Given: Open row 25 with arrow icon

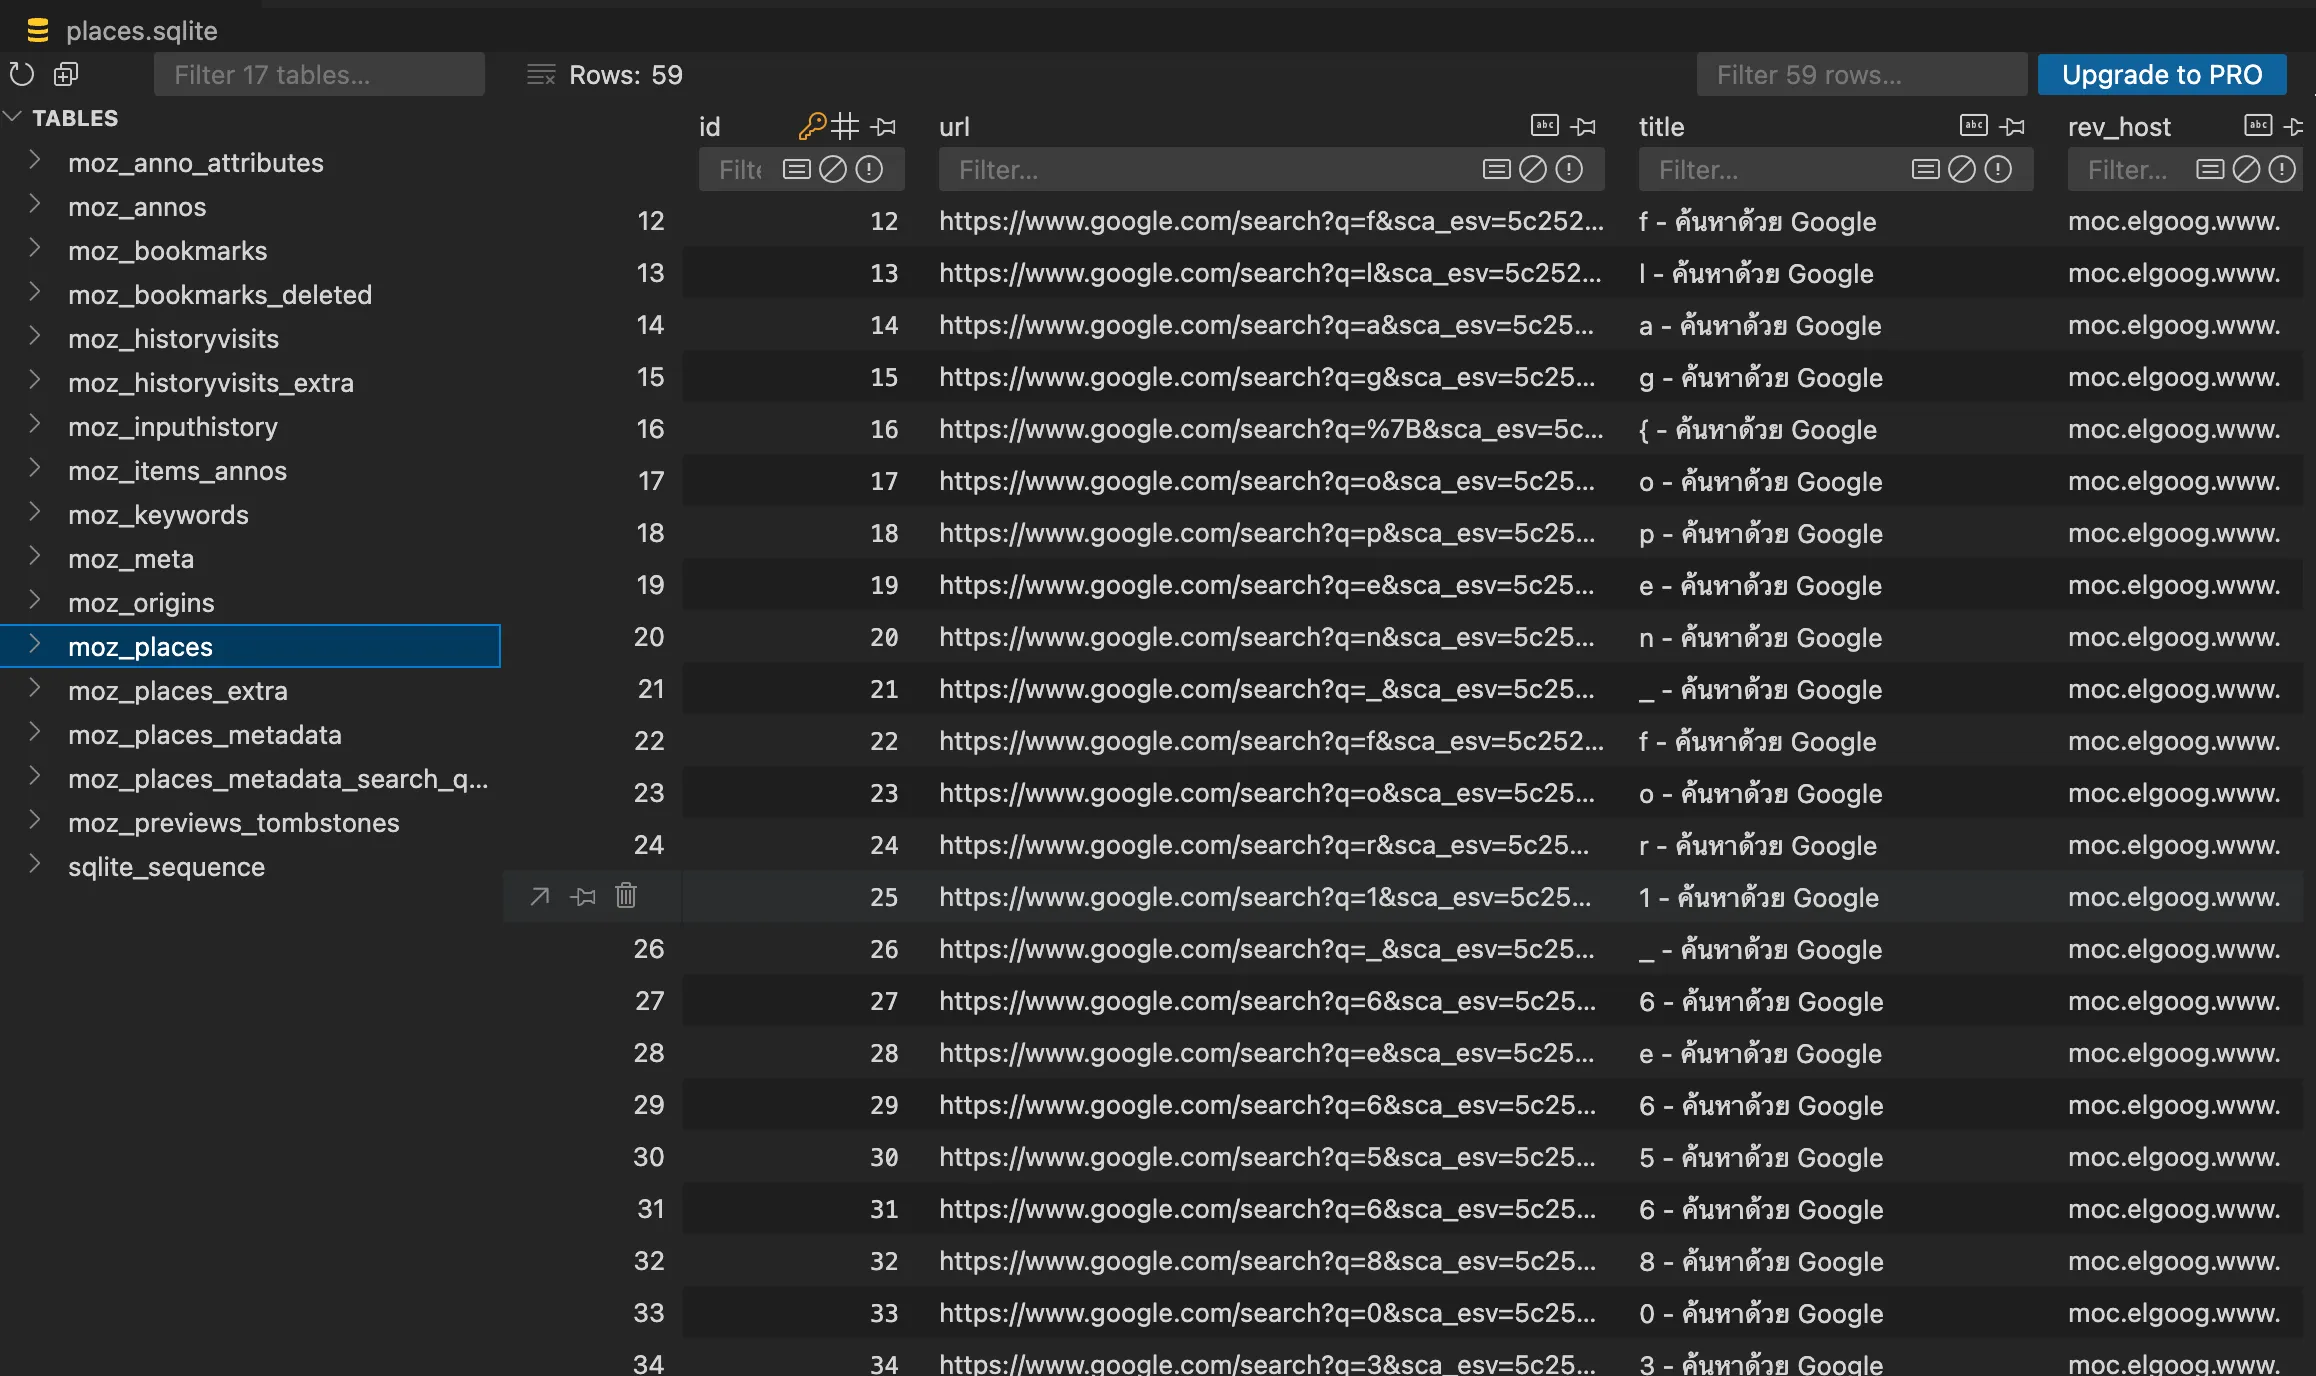Looking at the screenshot, I should [x=540, y=896].
